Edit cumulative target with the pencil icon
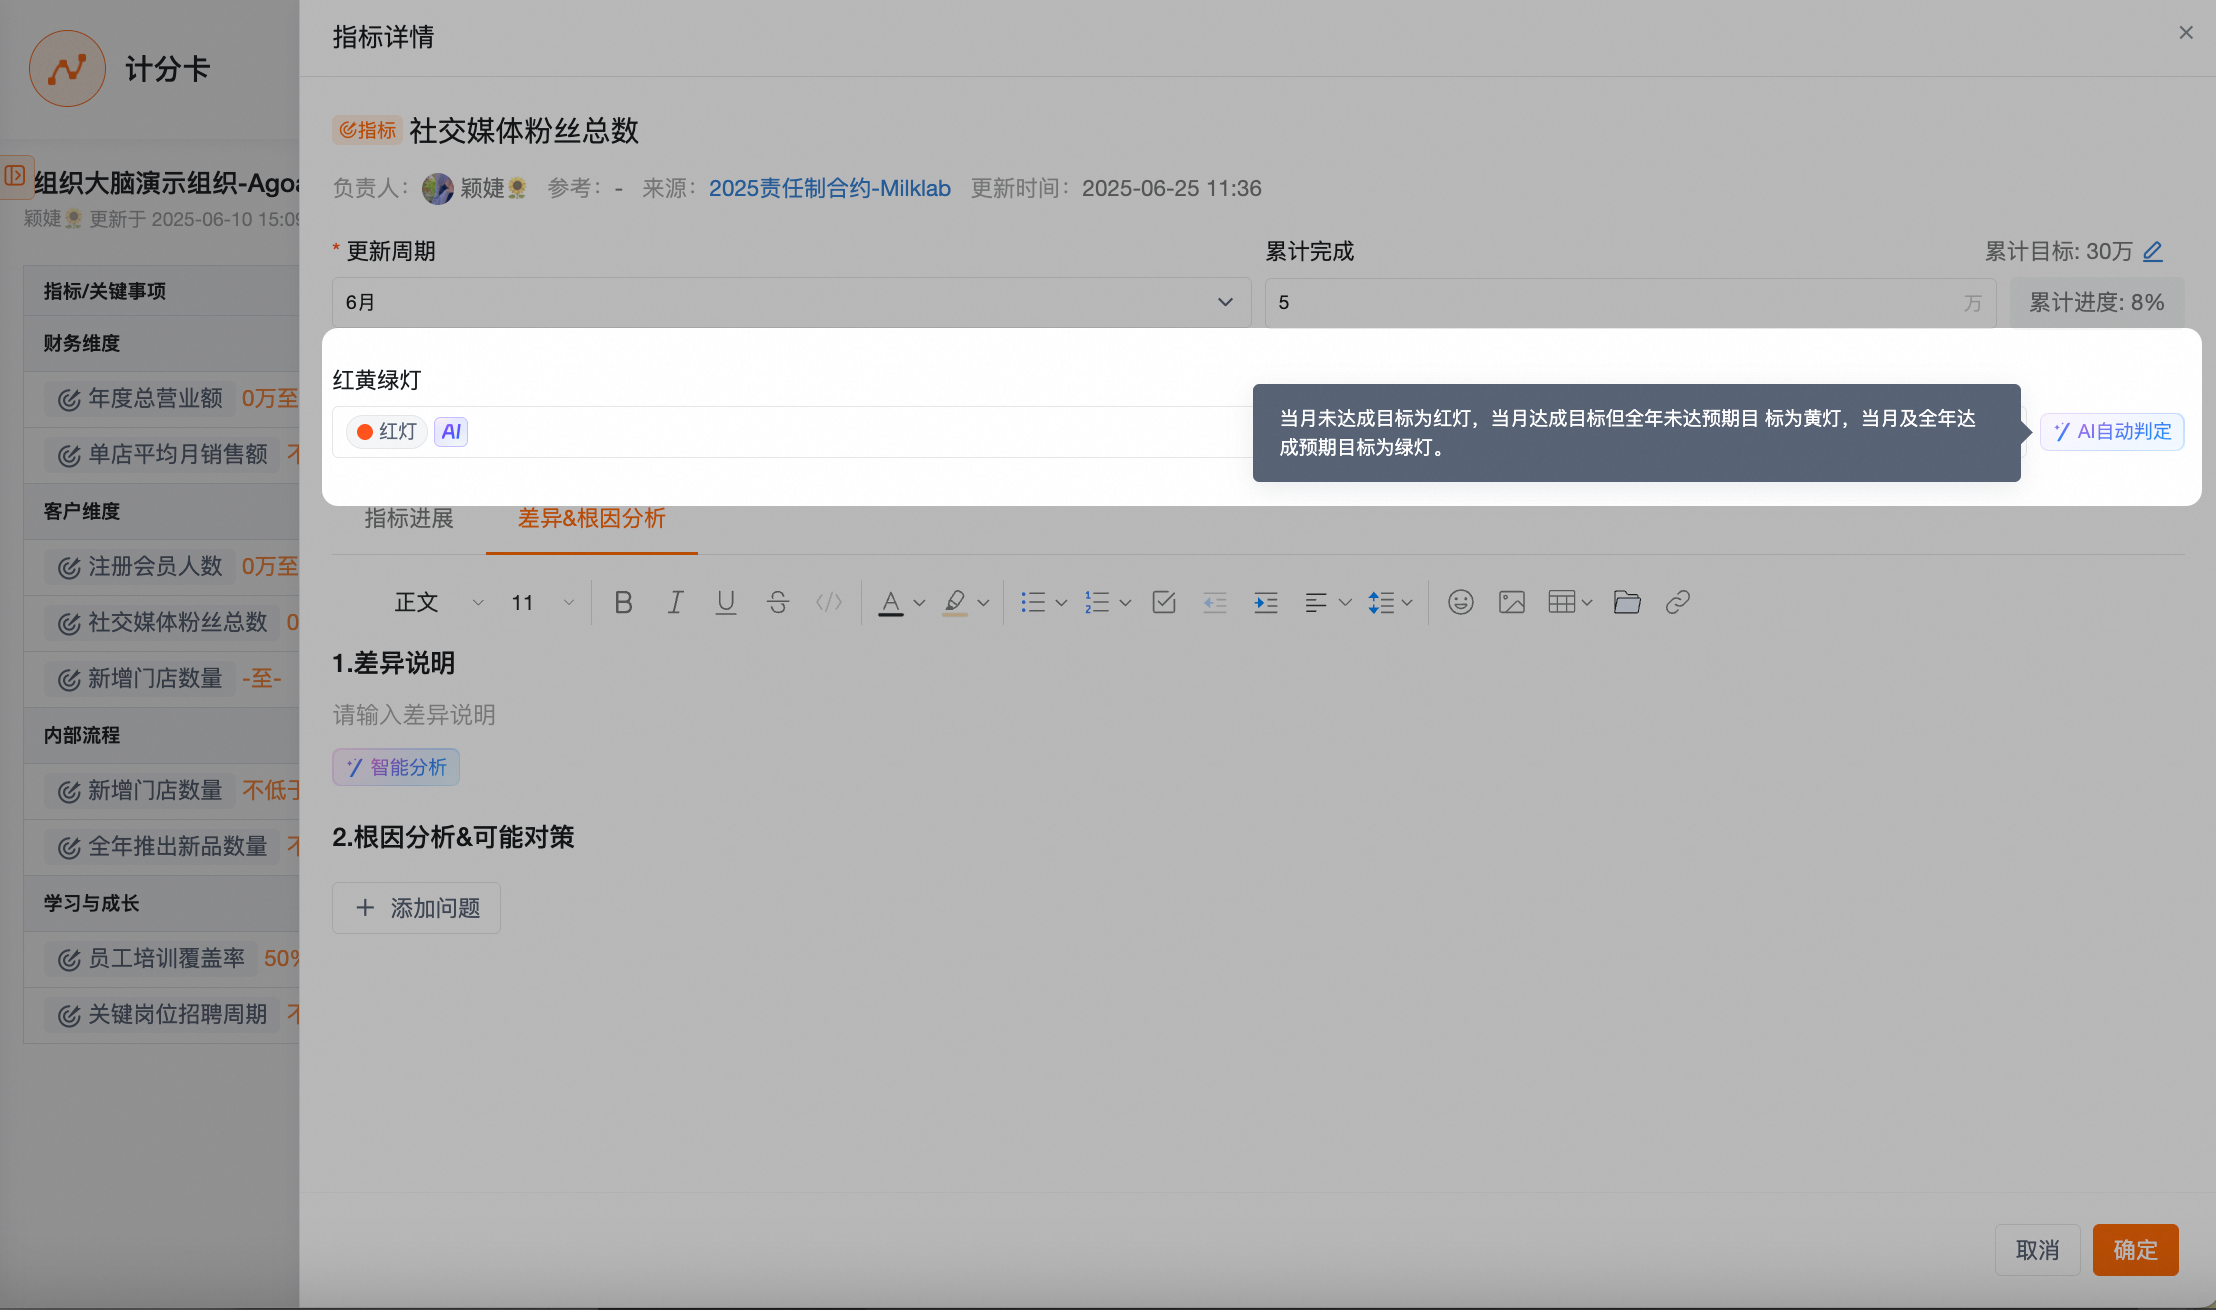 tap(2153, 251)
